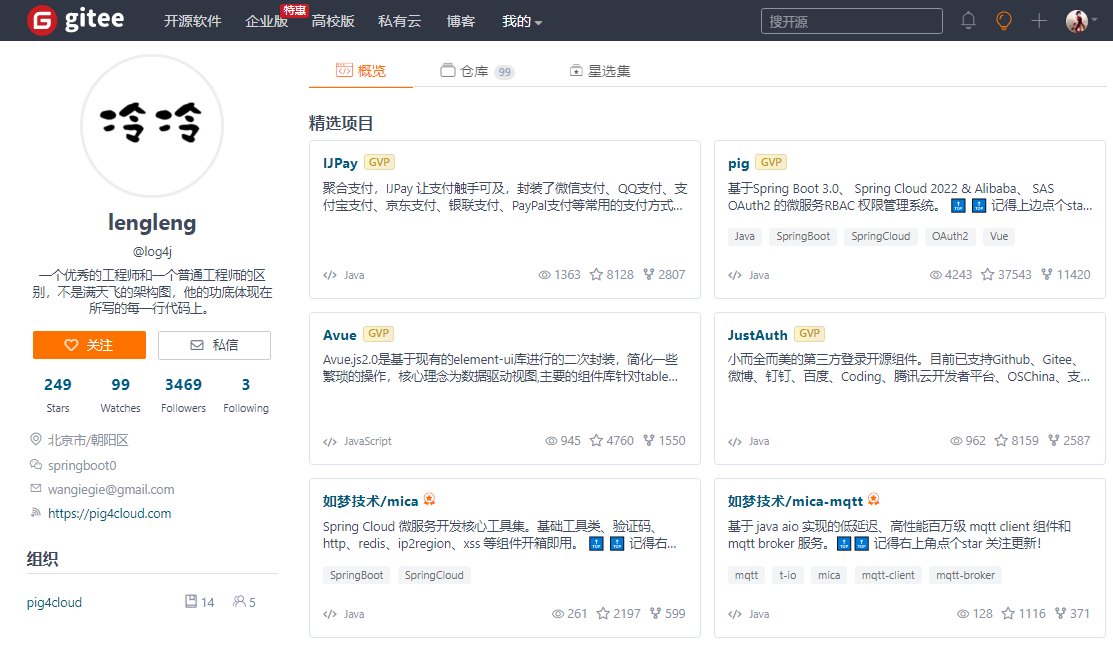Select the OAuth2 tag on pig card
This screenshot has width=1113, height=650.
click(x=950, y=236)
